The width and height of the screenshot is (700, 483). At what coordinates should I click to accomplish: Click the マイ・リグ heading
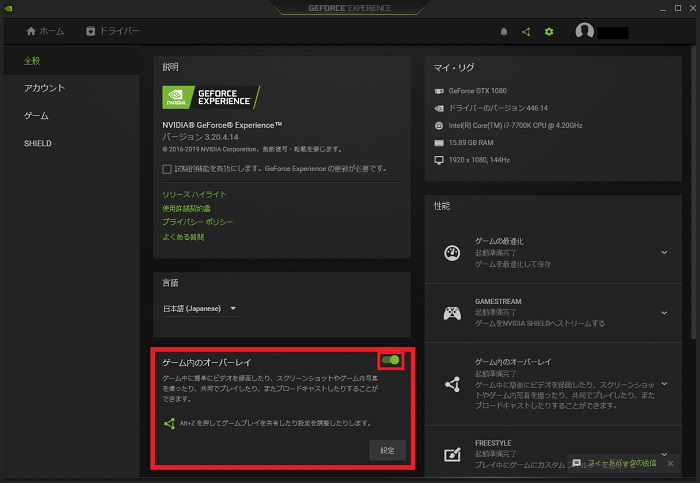[x=454, y=68]
